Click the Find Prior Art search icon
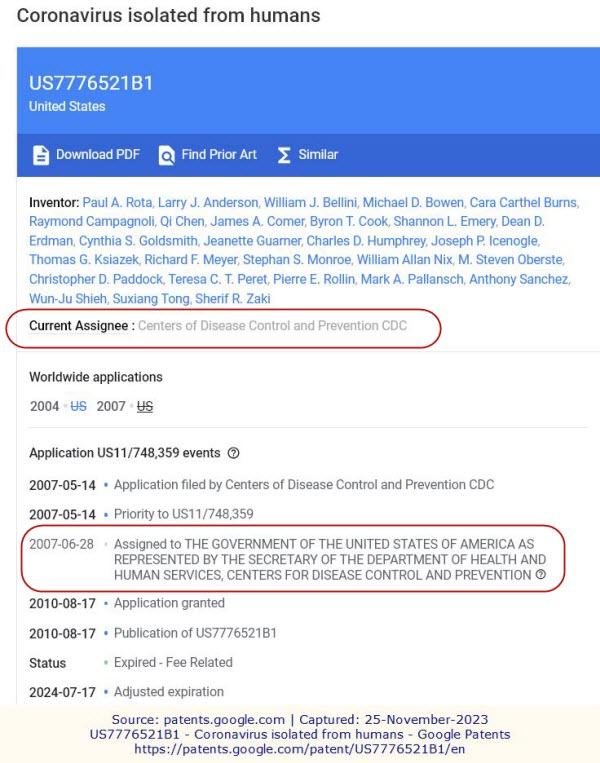 click(x=166, y=155)
